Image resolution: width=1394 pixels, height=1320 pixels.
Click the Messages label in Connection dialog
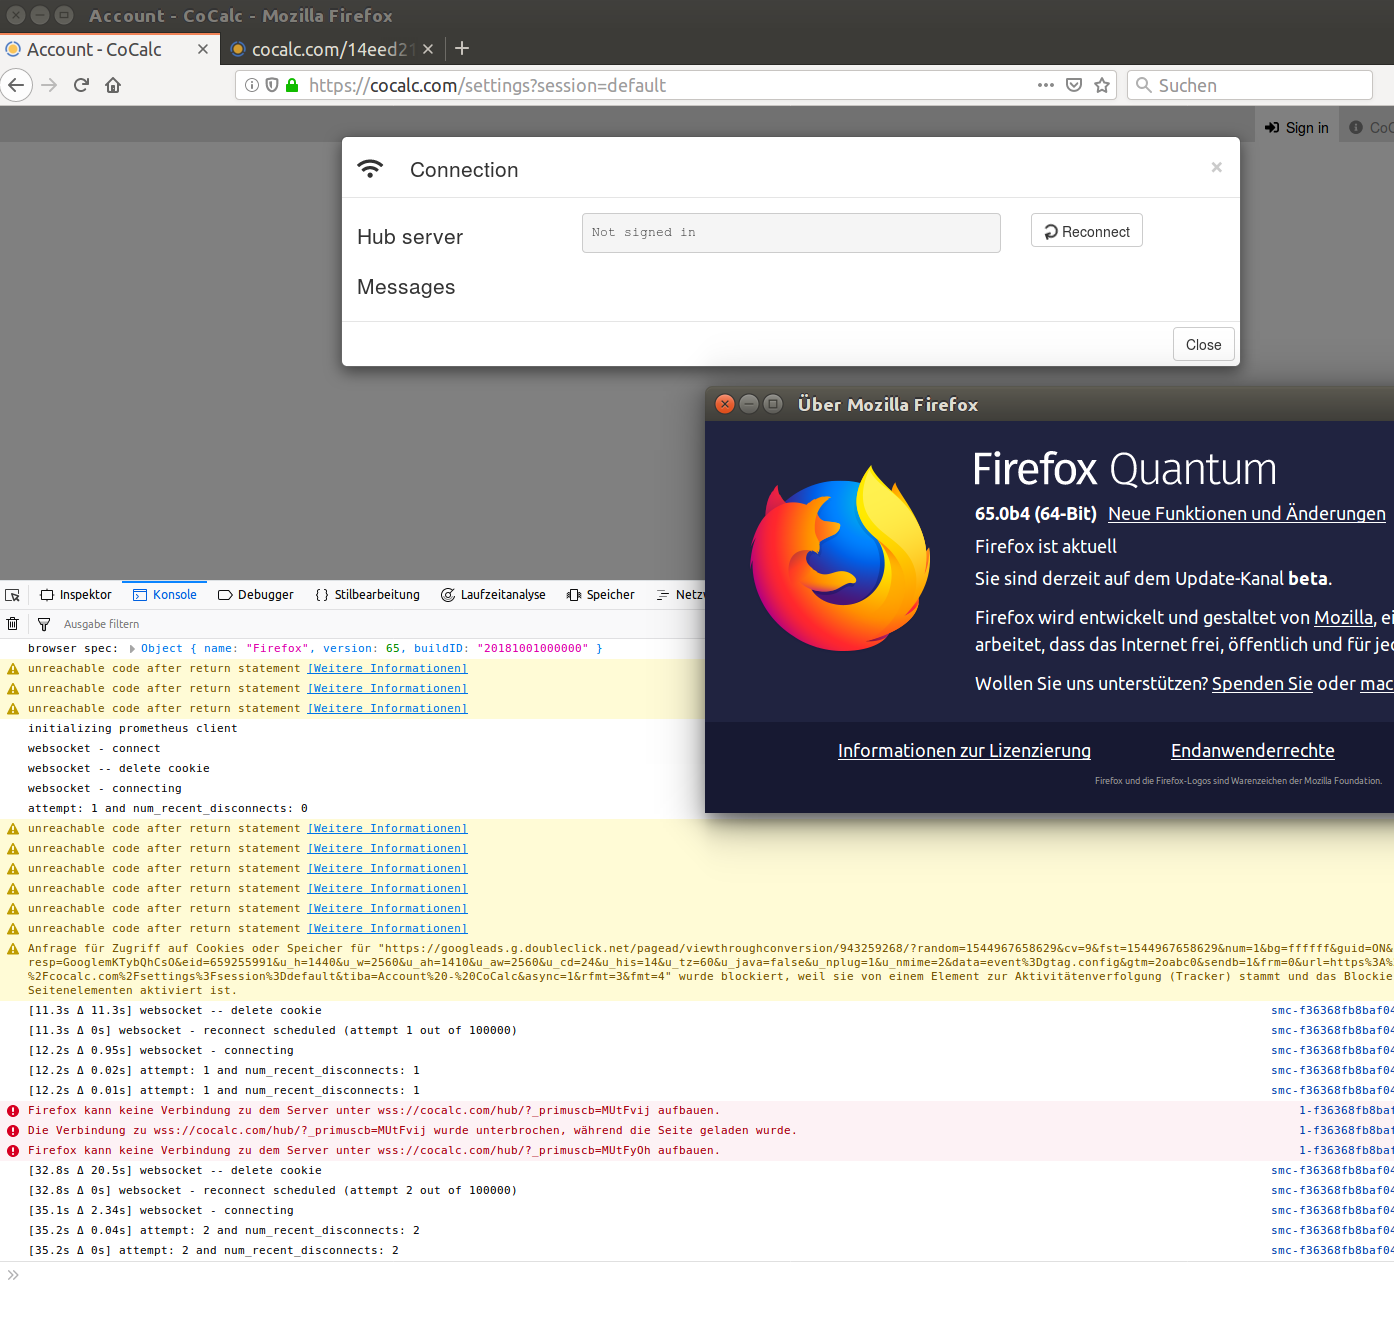(406, 287)
